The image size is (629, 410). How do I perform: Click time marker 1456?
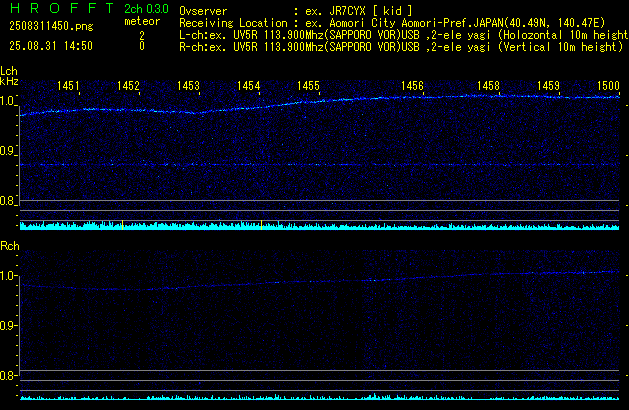coord(412,86)
